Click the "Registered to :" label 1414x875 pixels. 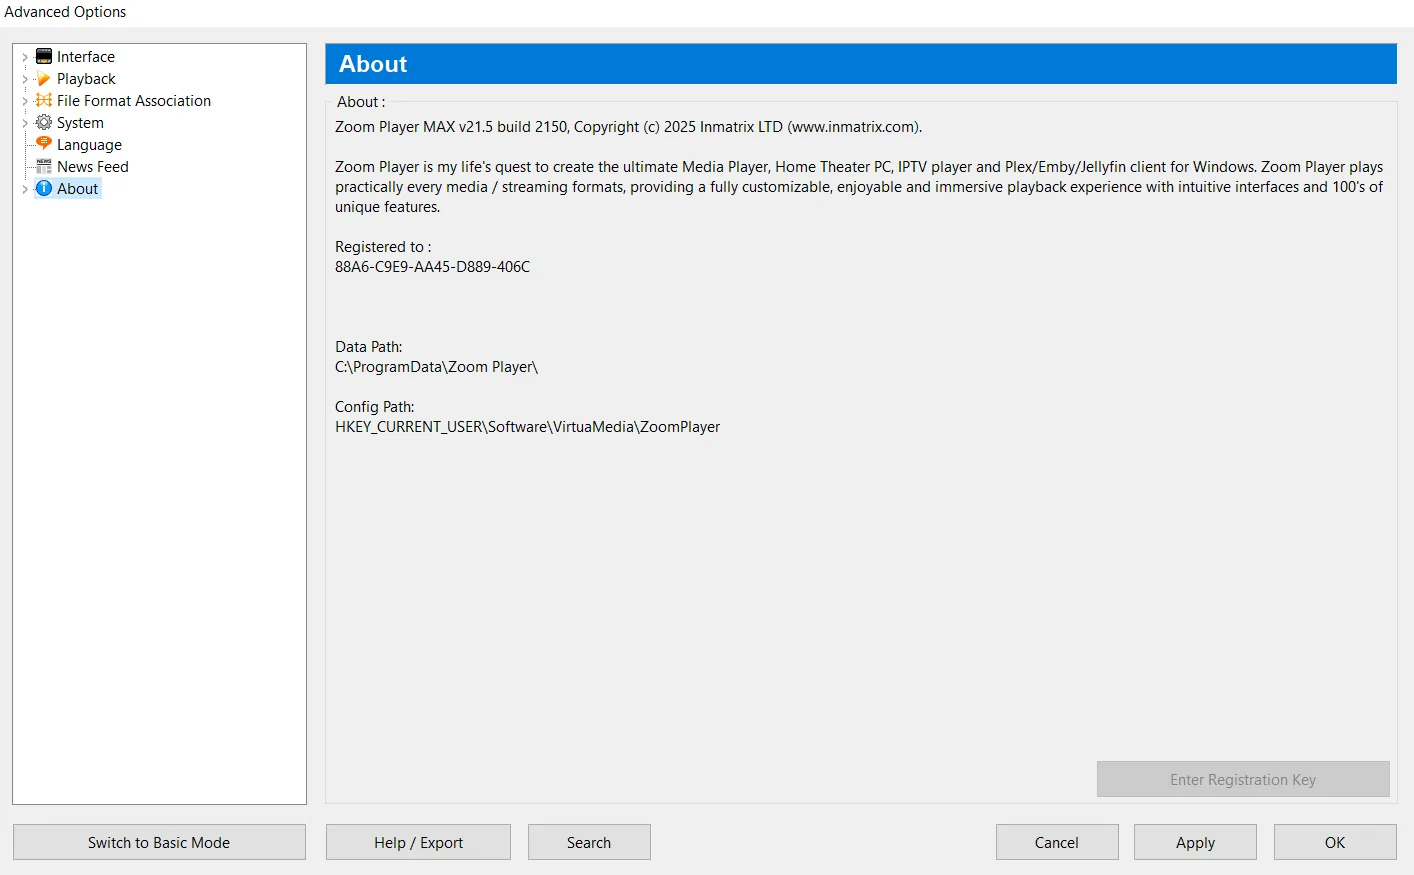click(383, 247)
